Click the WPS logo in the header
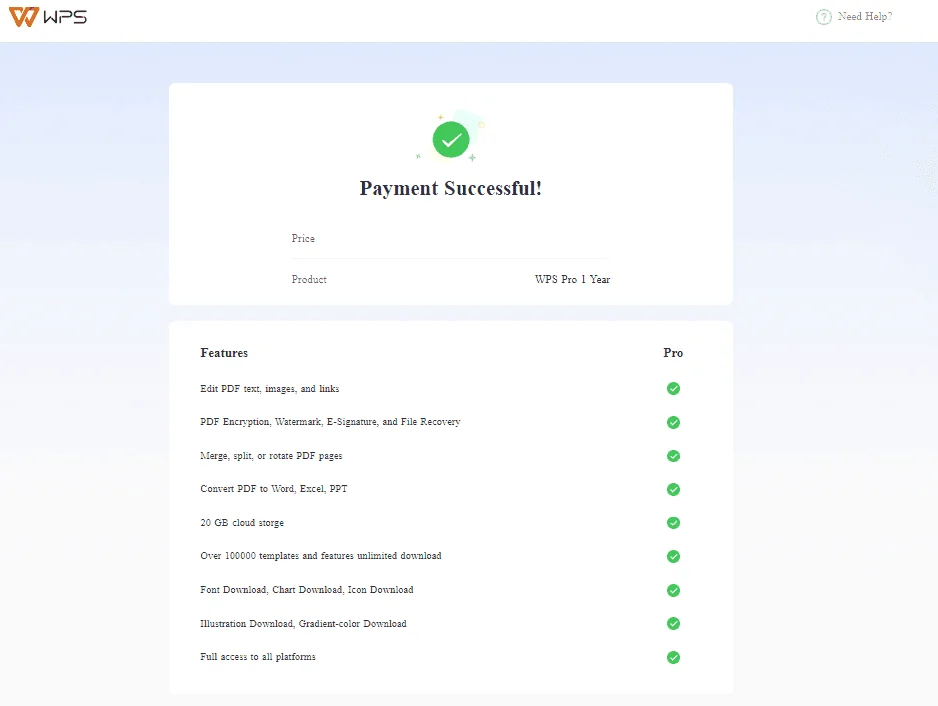Viewport: 938px width, 706px height. point(48,17)
